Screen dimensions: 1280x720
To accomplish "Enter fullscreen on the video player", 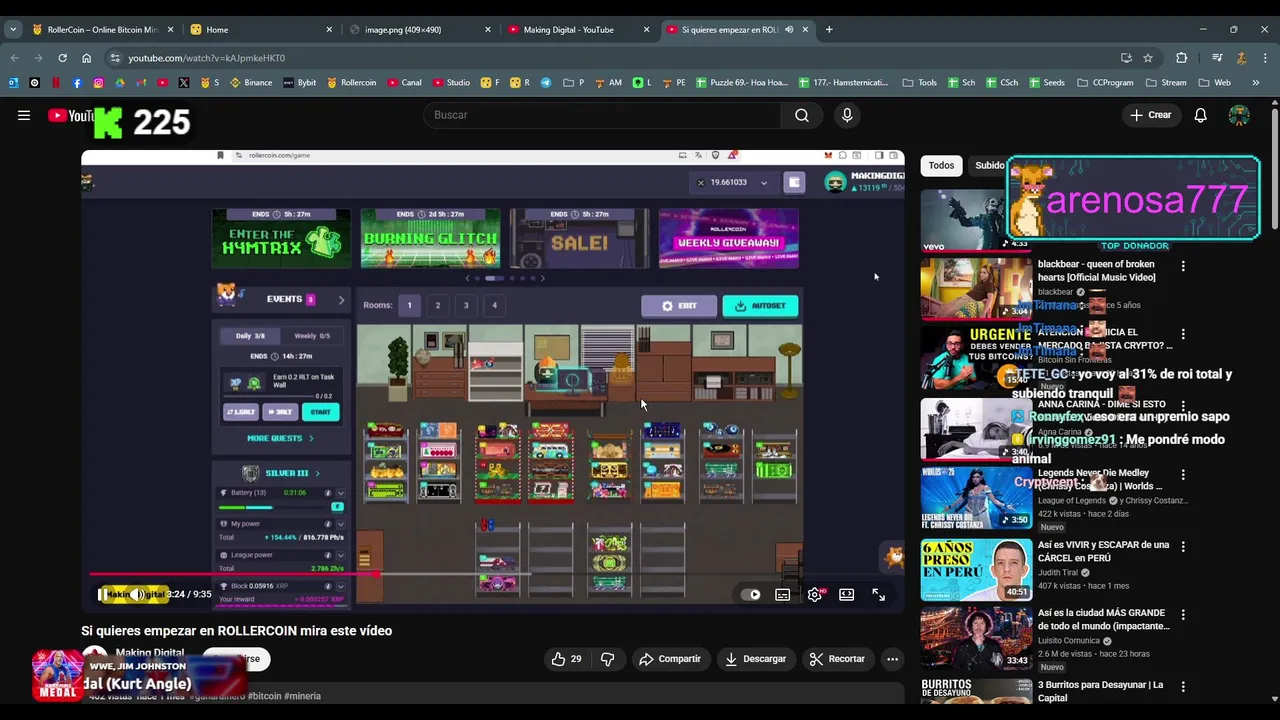I will click(878, 594).
